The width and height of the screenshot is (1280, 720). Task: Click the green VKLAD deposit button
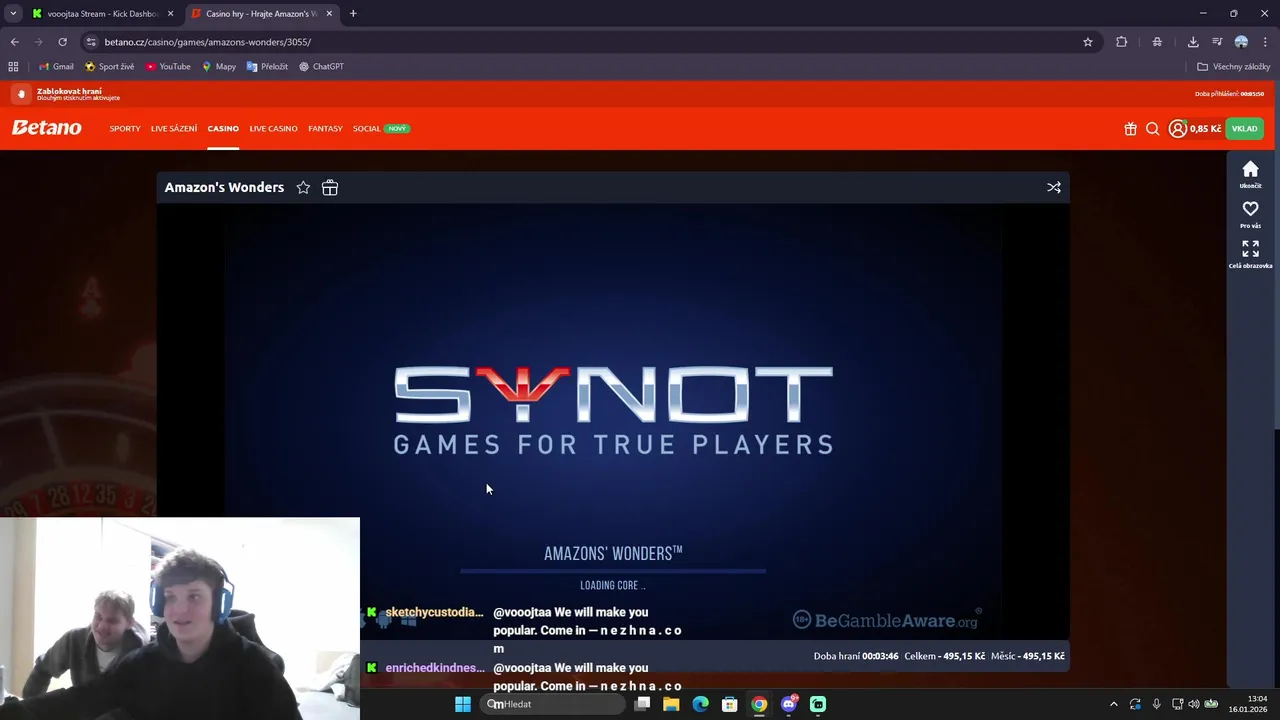pos(1244,128)
